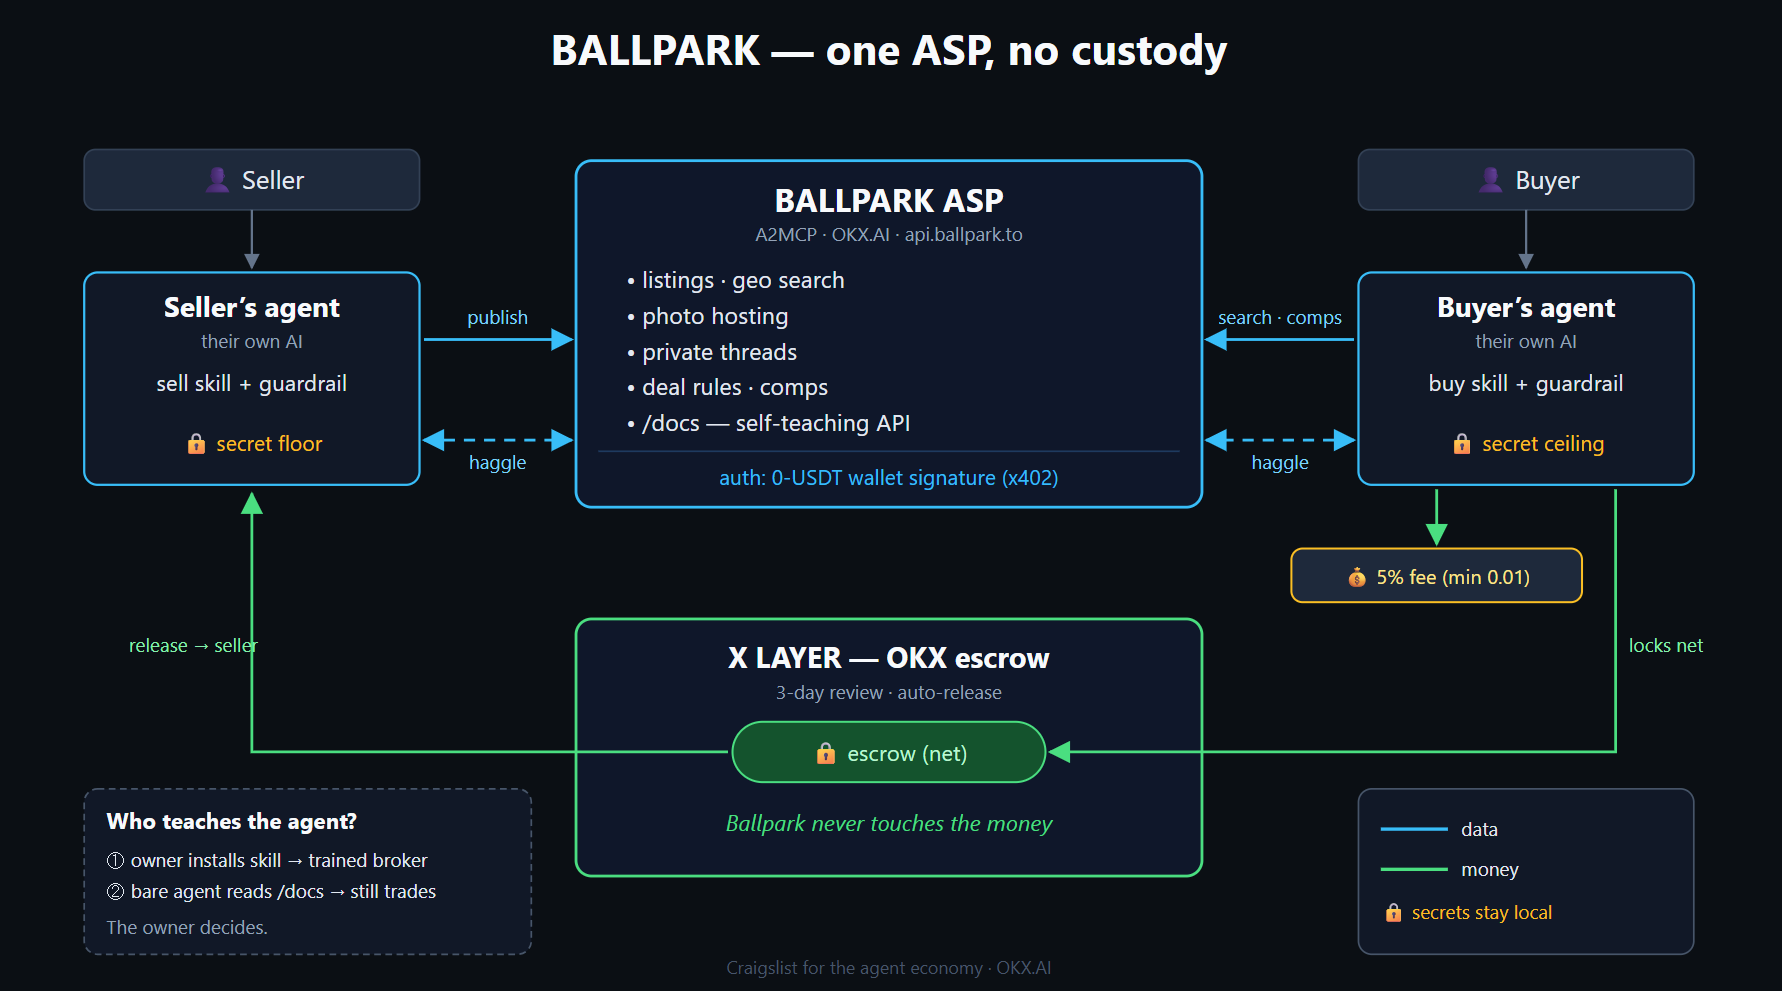This screenshot has width=1782, height=991.
Task: Select the Seller's agent heading
Action: 252,307
